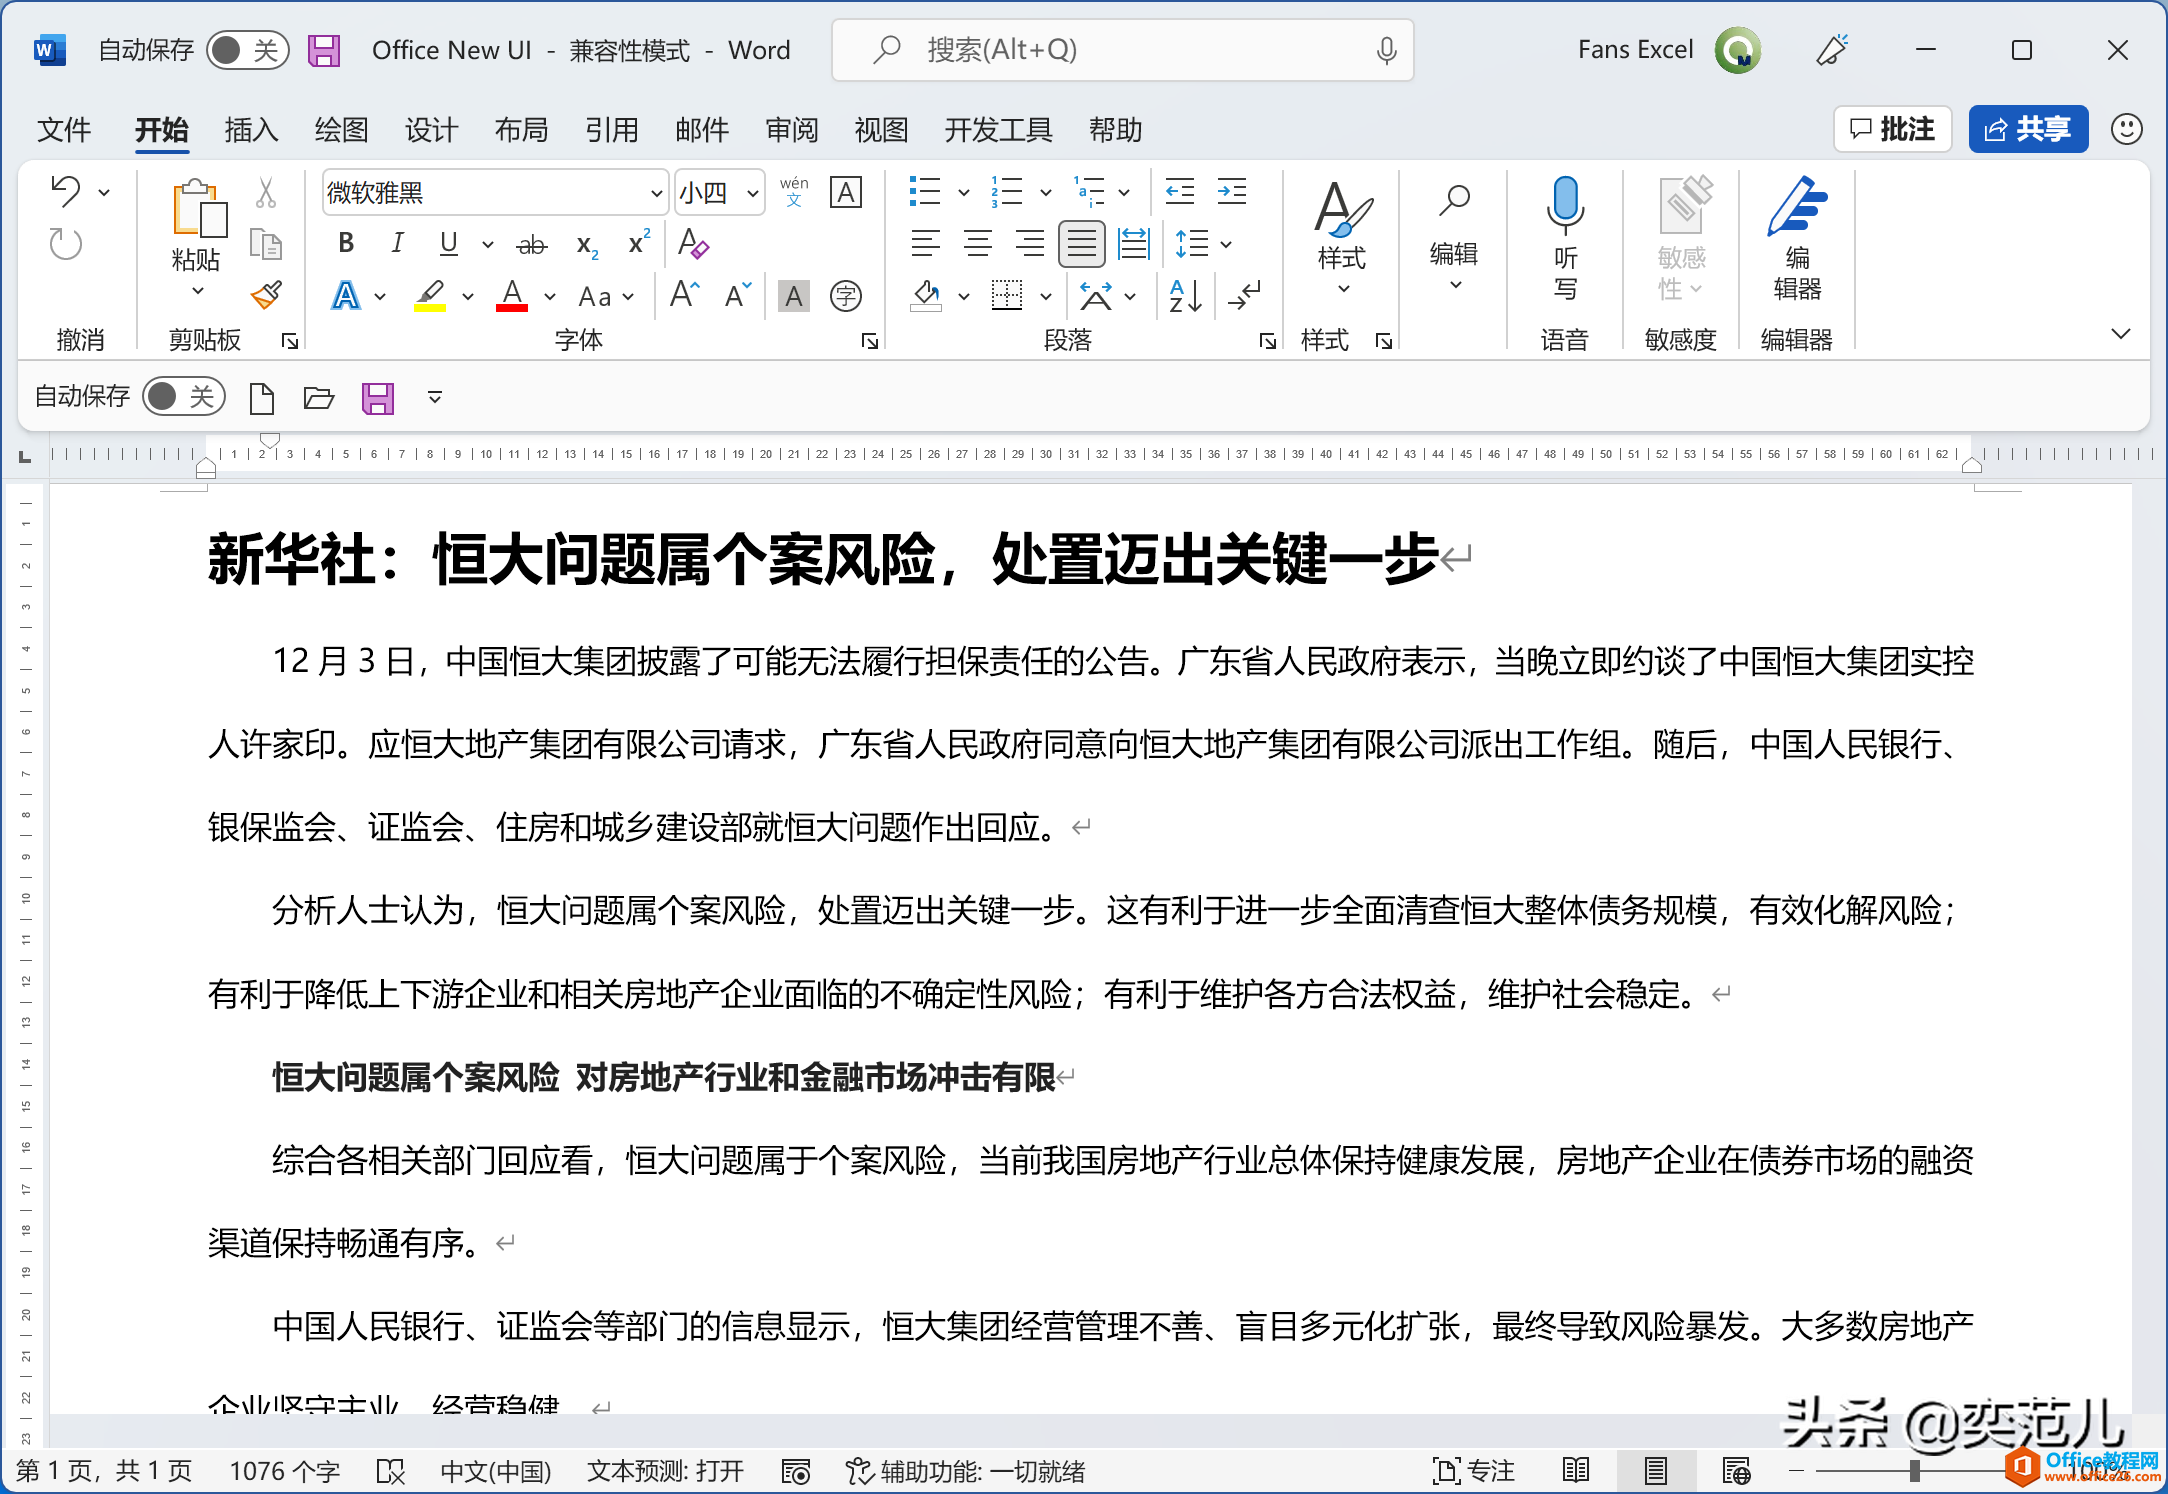Toggle character shading button

(794, 296)
